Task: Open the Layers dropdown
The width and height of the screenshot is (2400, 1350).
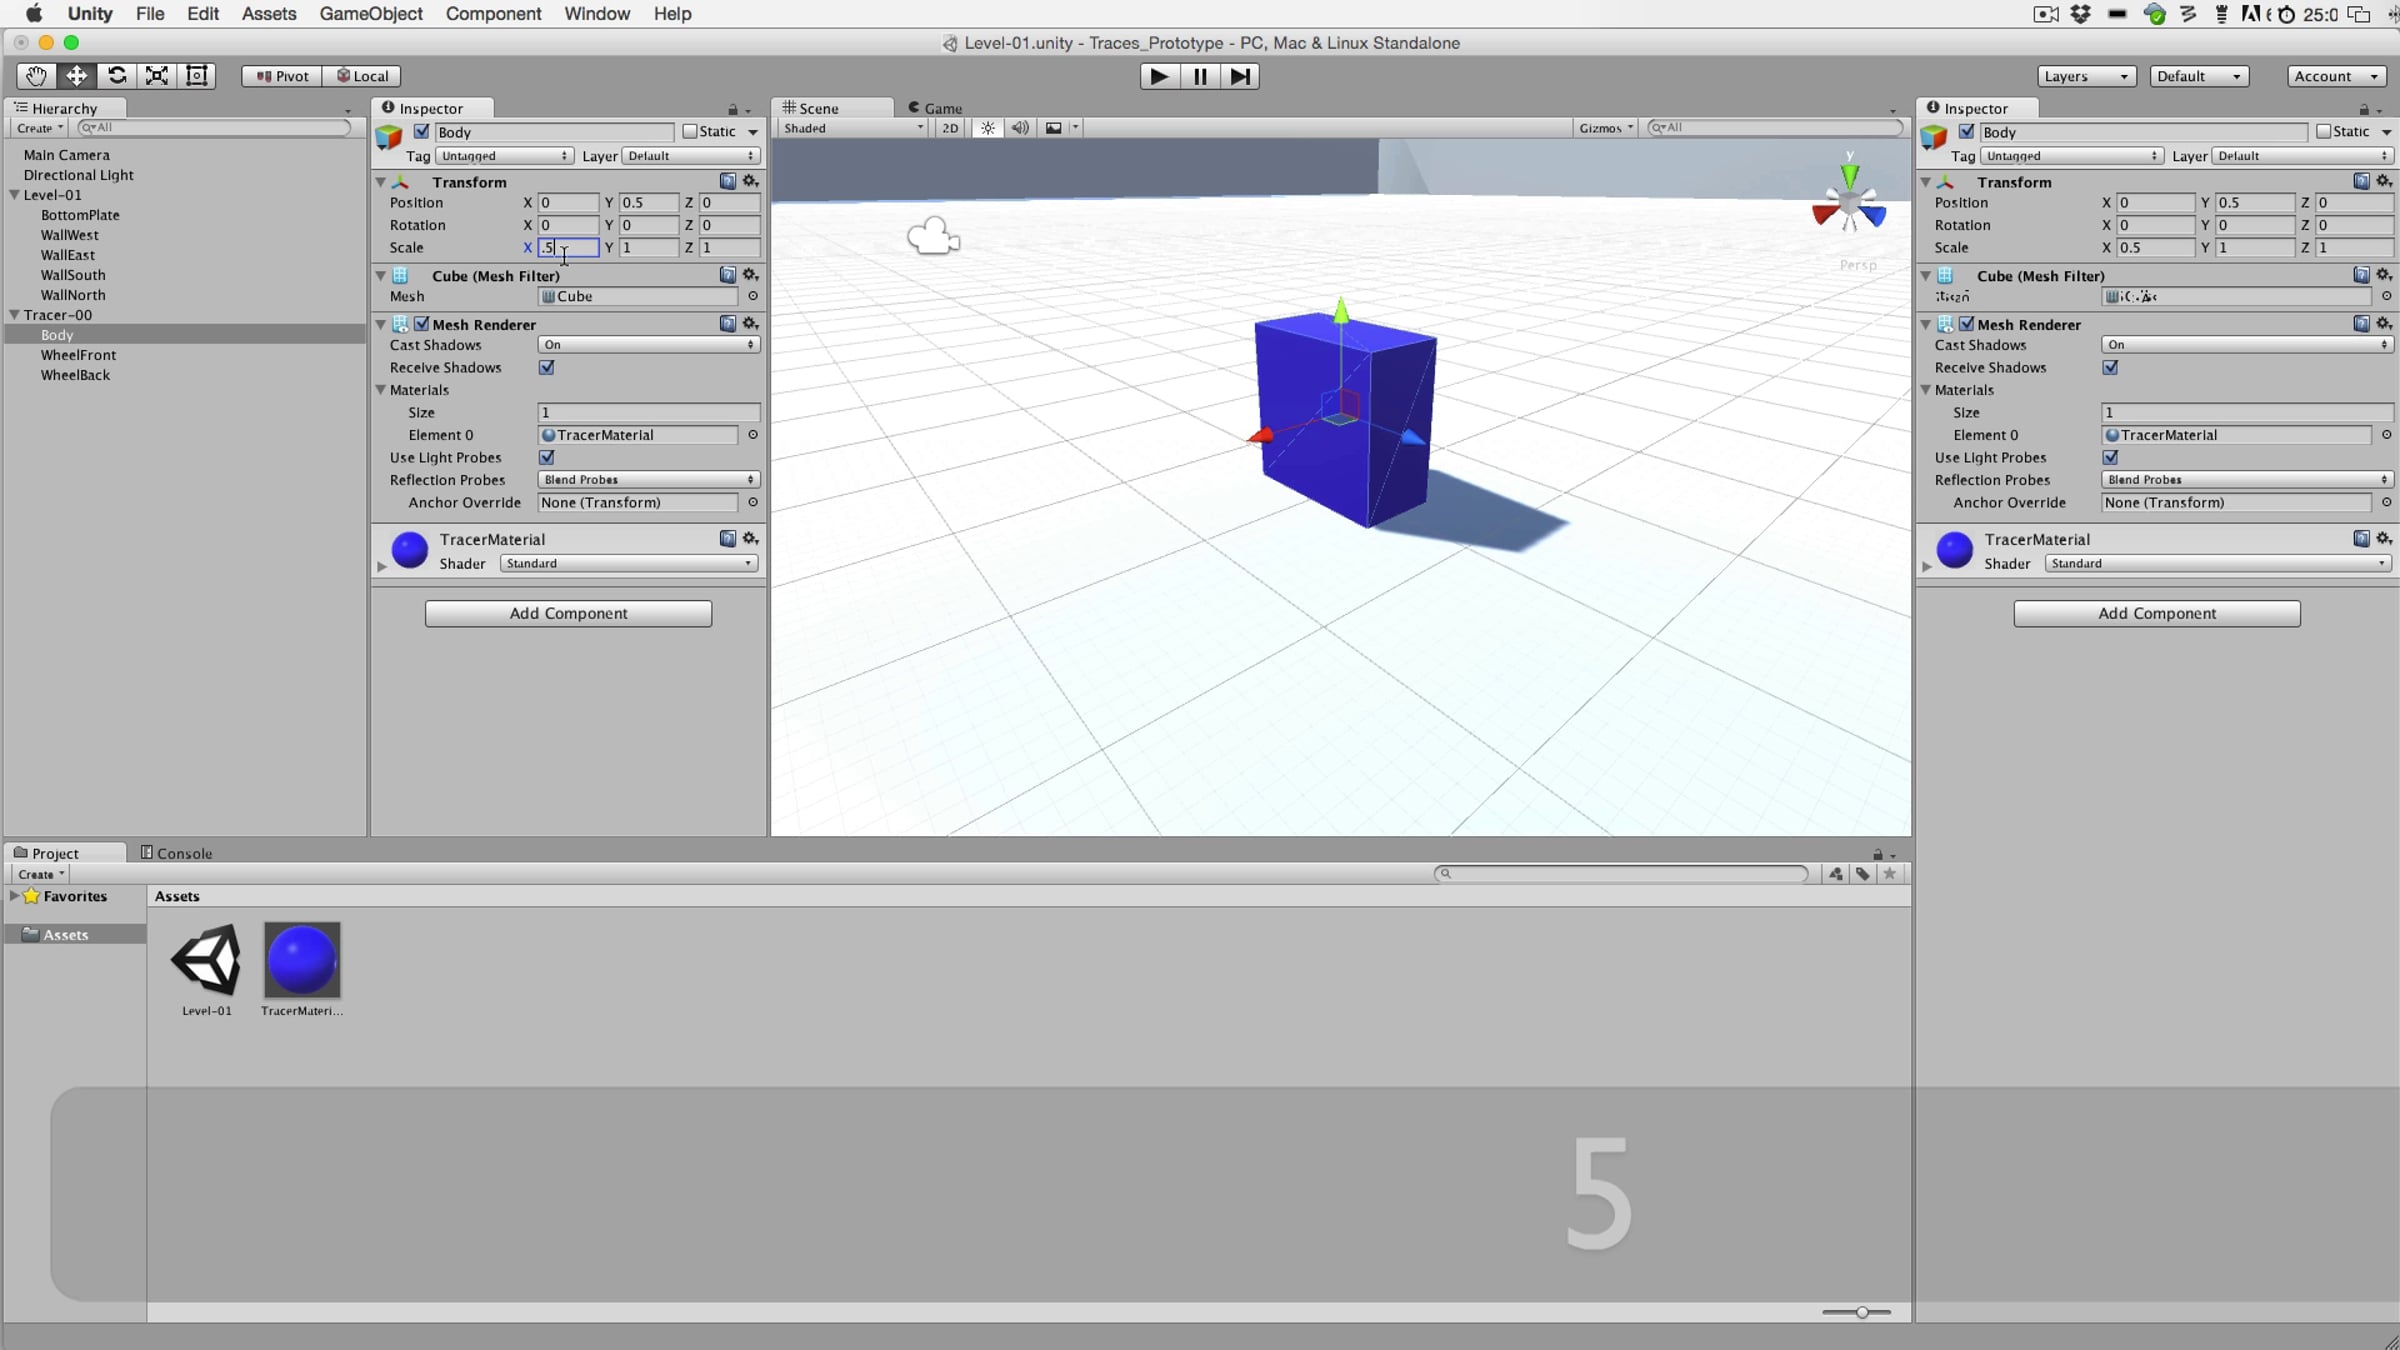Action: (2087, 76)
